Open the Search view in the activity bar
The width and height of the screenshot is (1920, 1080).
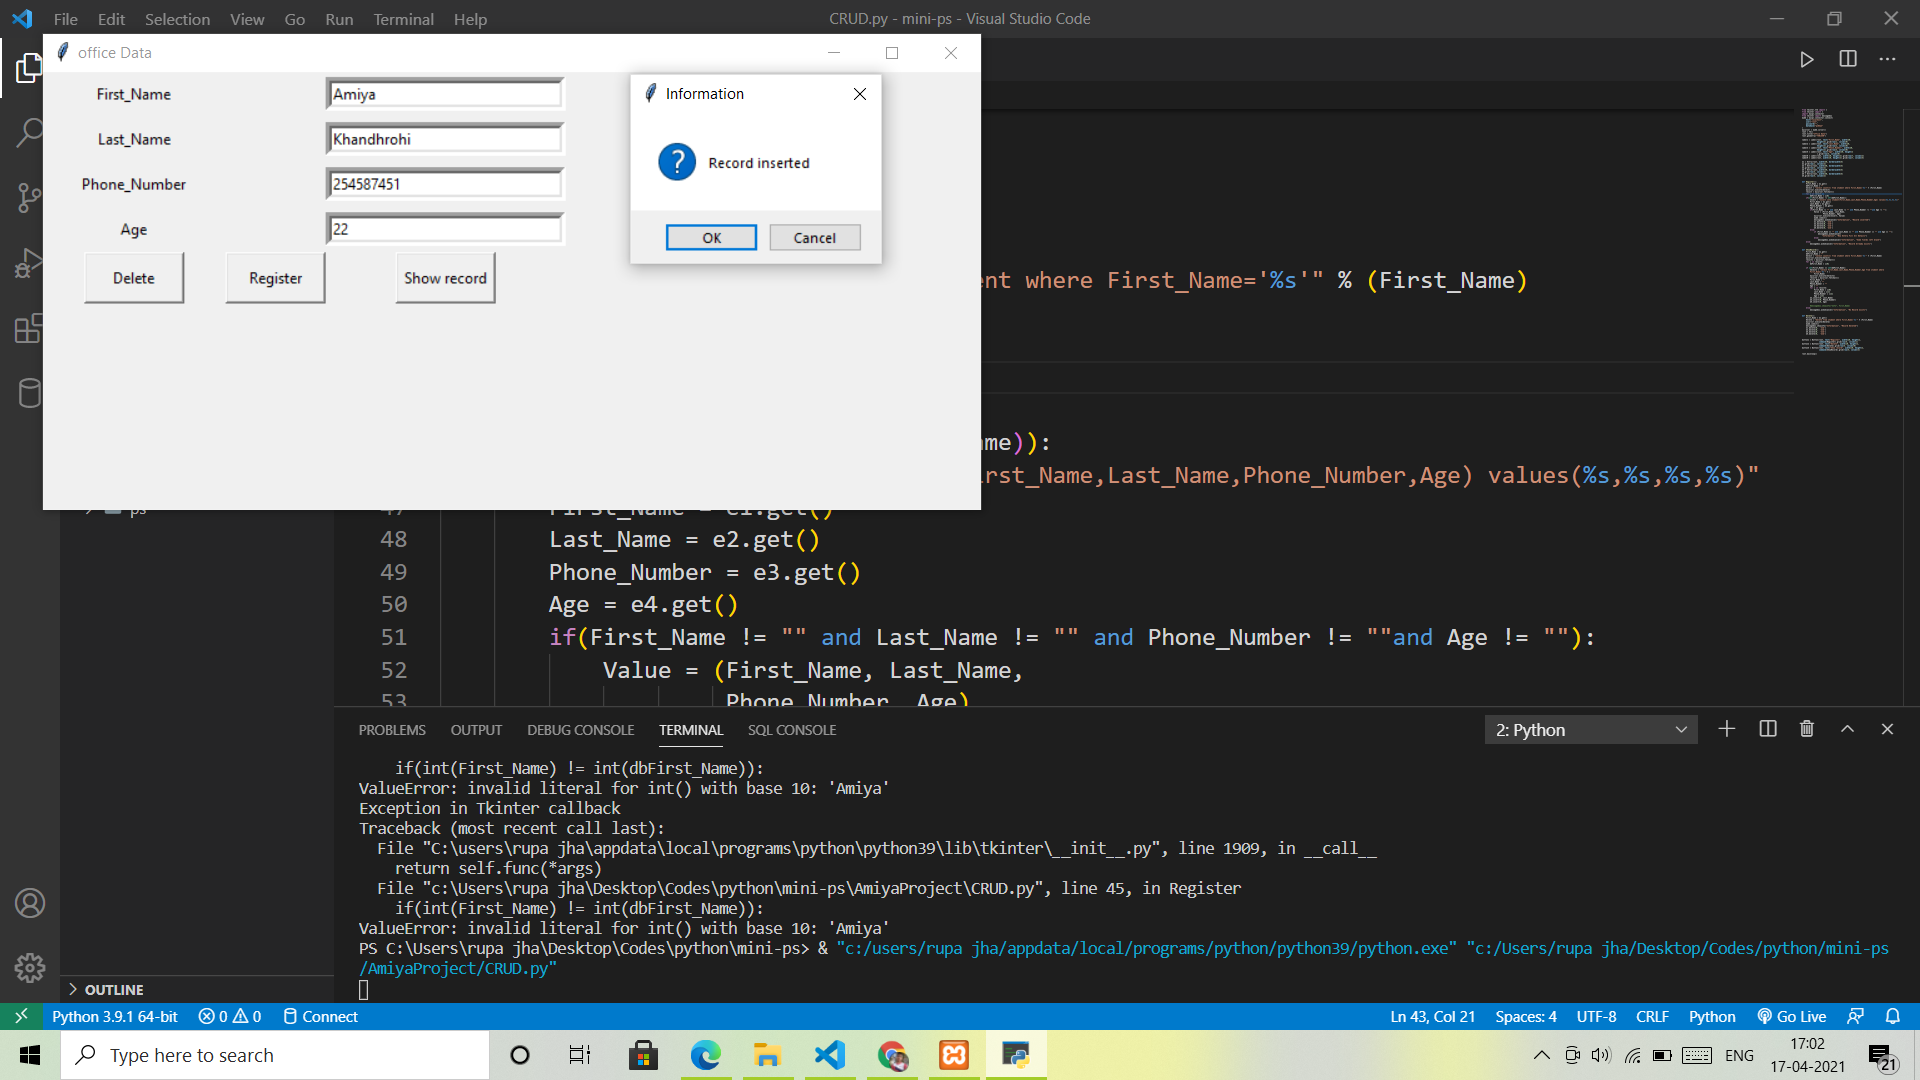[30, 132]
